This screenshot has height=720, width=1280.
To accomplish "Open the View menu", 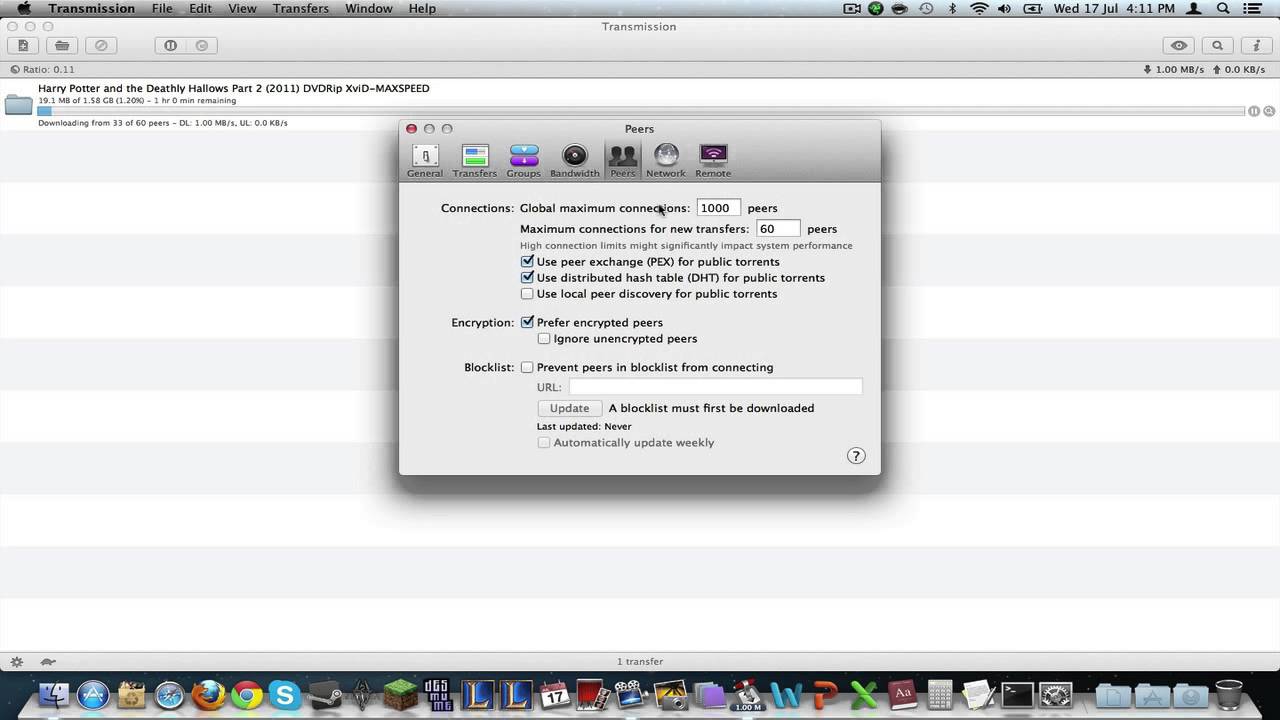I will [x=242, y=8].
